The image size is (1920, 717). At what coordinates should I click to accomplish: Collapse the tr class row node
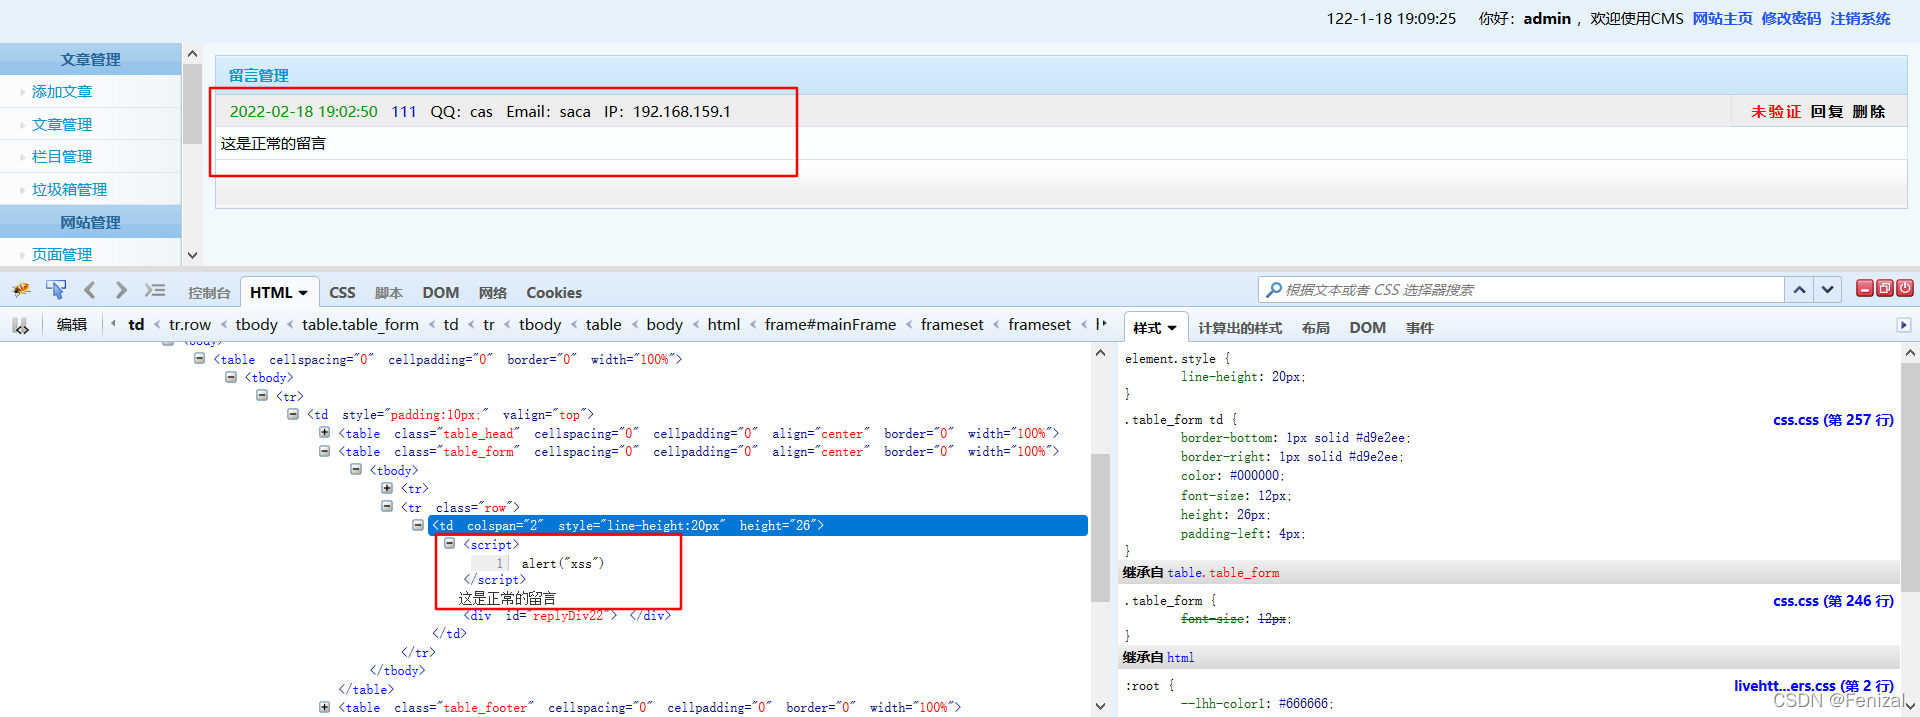(387, 507)
